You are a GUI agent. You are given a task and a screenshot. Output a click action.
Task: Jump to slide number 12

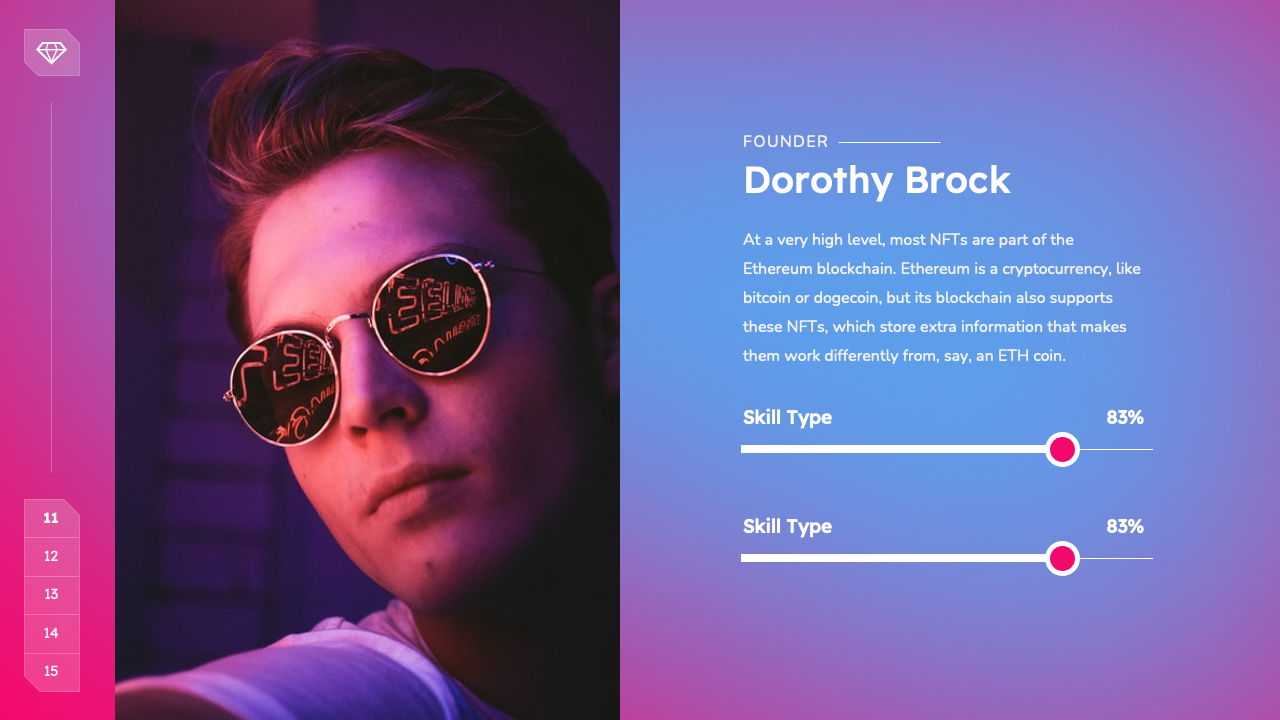coord(51,557)
